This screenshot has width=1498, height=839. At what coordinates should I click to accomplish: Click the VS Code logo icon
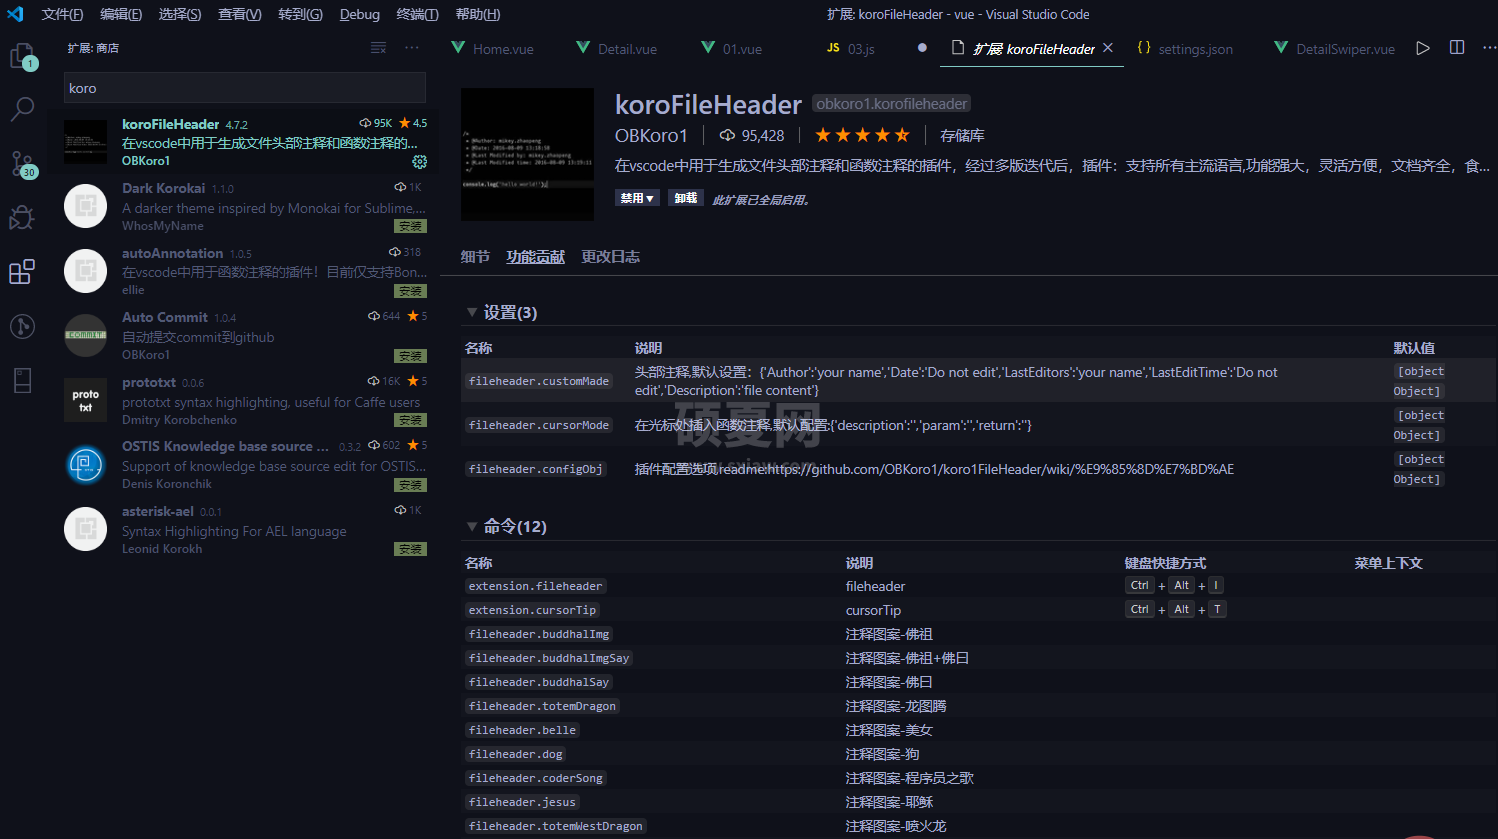coord(15,14)
